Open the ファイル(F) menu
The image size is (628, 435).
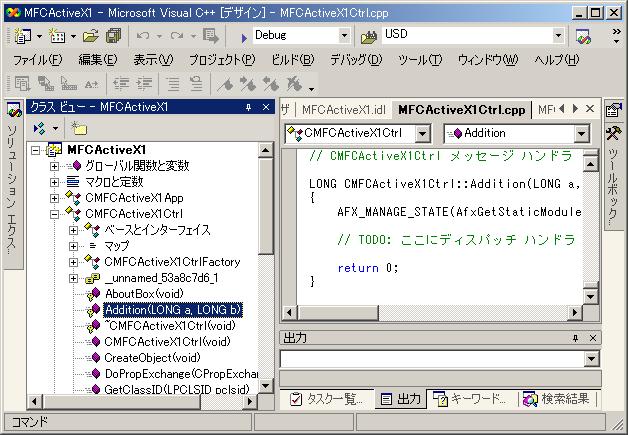(38, 60)
